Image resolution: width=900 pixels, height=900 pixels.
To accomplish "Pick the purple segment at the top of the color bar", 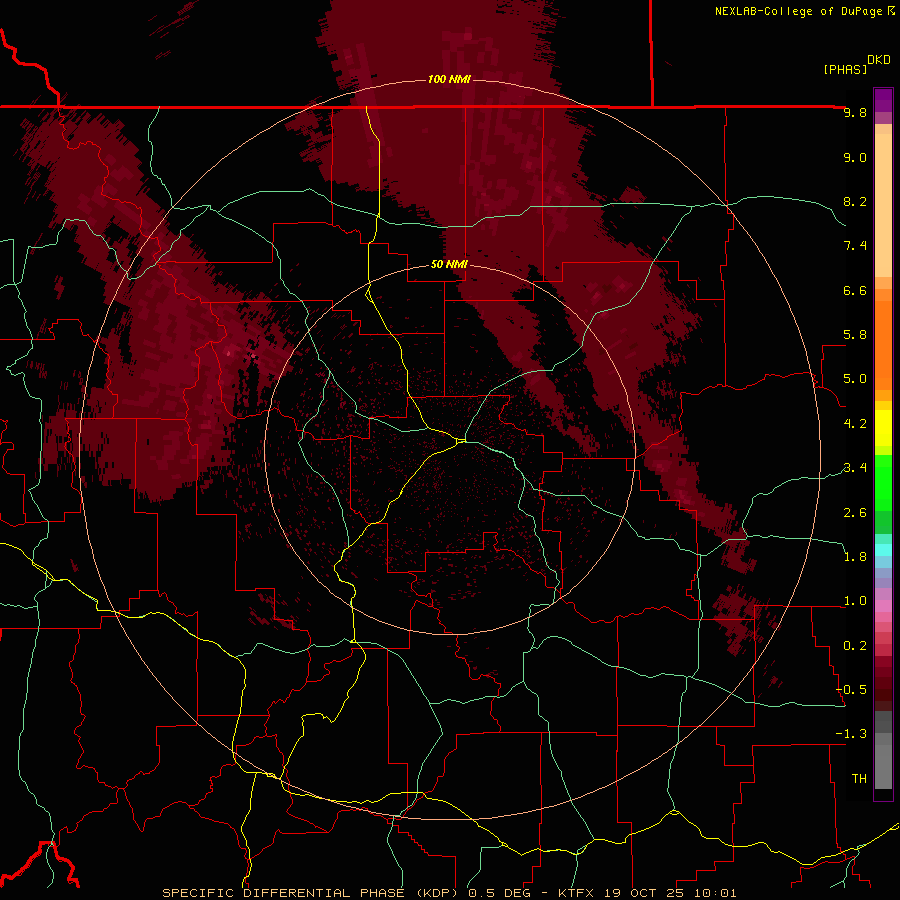I will 883,100.
